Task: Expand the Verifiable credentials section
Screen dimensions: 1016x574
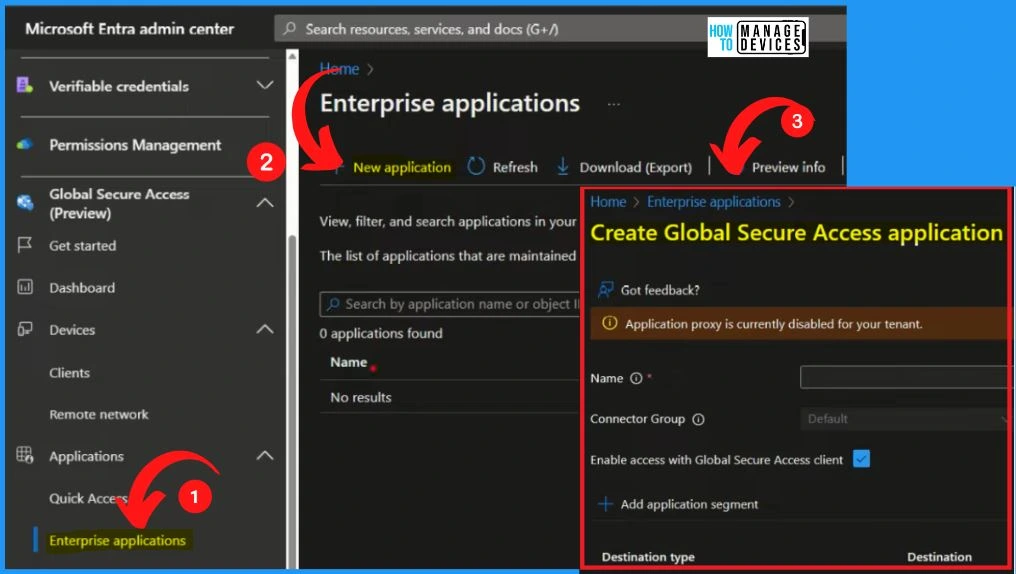Action: [x=264, y=85]
